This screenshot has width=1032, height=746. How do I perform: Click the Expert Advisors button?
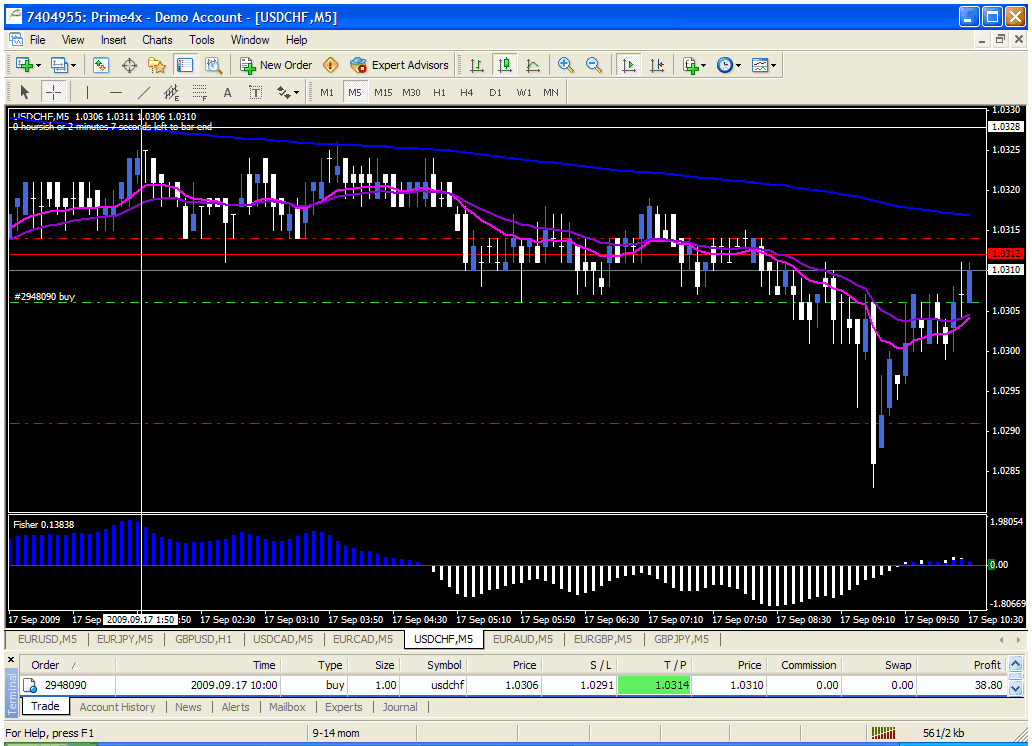pyautogui.click(x=400, y=65)
